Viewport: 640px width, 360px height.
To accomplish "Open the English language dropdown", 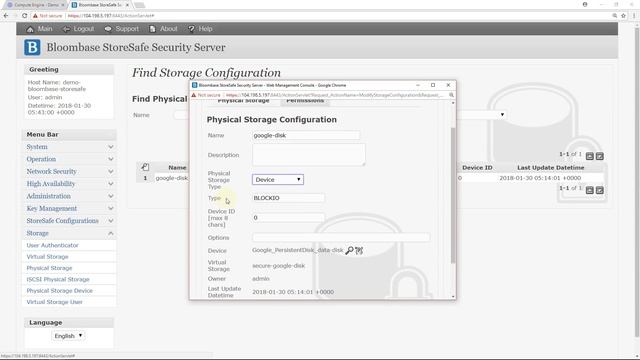I will (x=68, y=336).
